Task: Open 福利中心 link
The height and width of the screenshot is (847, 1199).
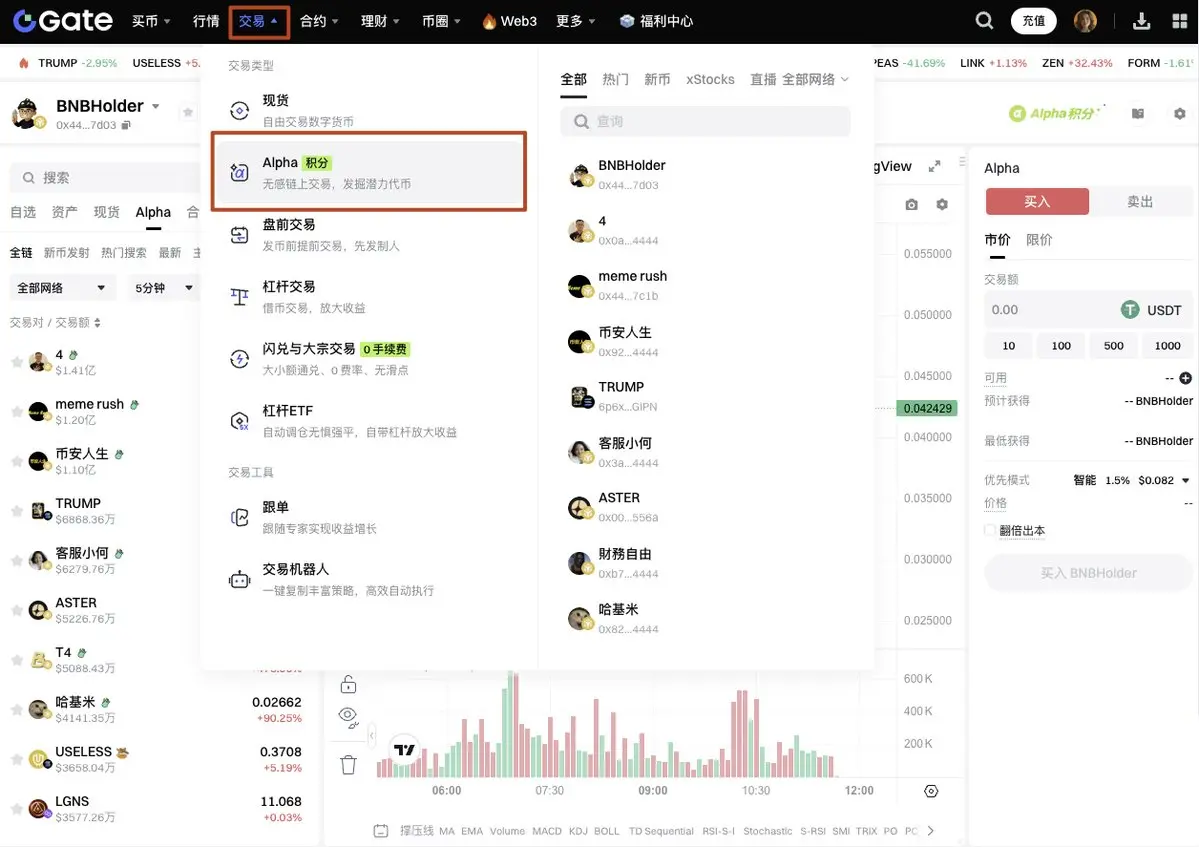Action: 656,21
